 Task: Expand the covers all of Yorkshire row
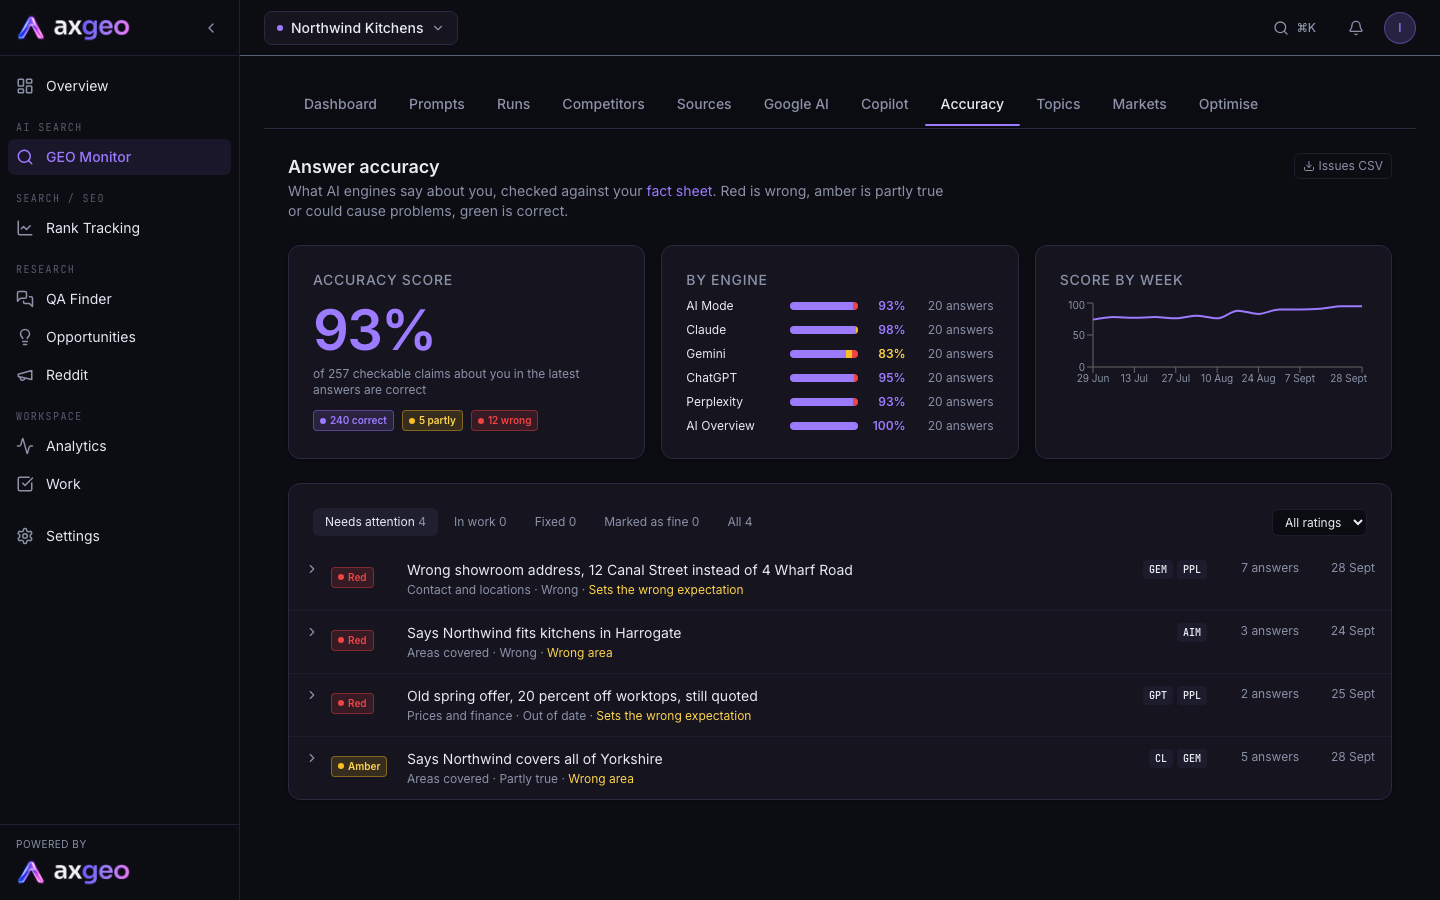312,758
